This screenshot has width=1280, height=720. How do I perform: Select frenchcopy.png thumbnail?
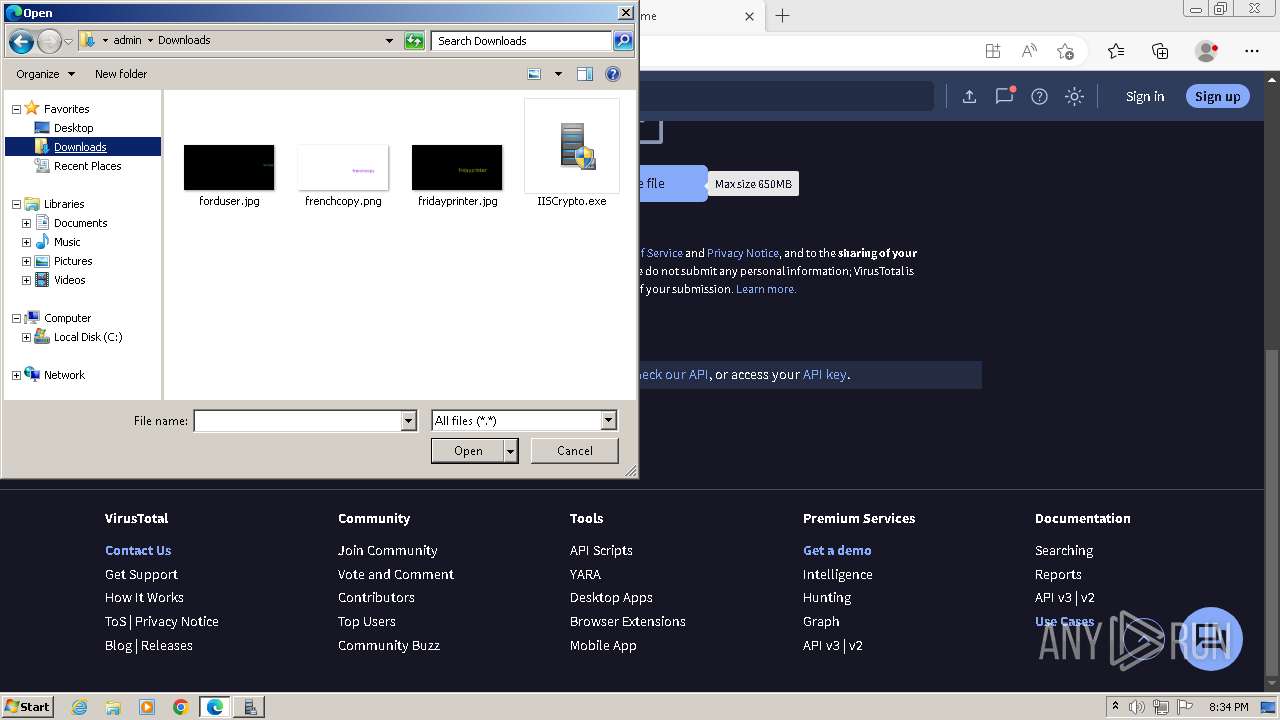pos(343,167)
